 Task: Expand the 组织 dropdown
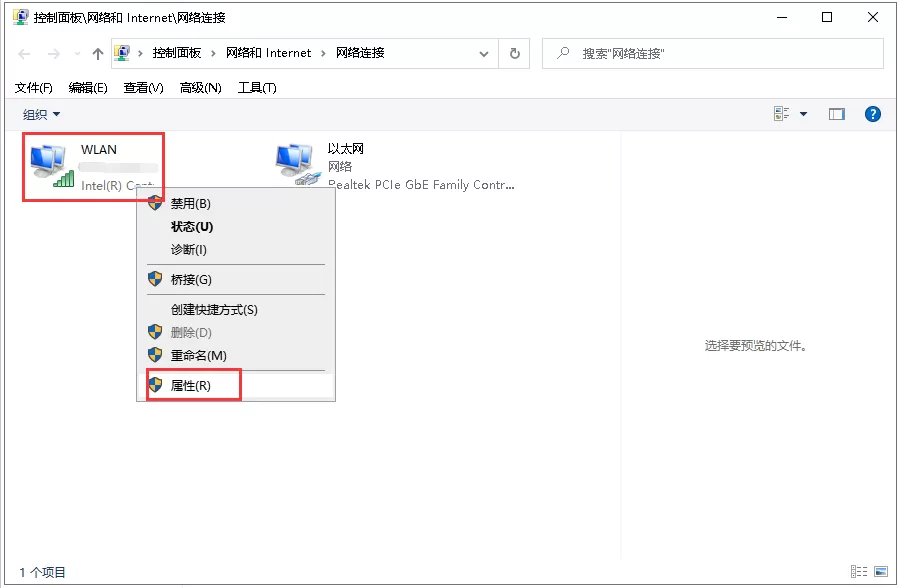point(40,113)
